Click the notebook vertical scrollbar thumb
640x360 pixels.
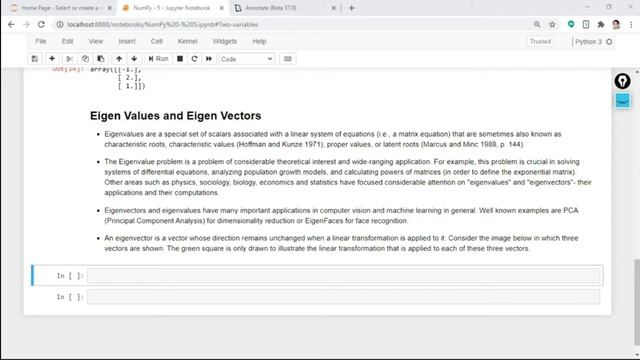coord(637,301)
